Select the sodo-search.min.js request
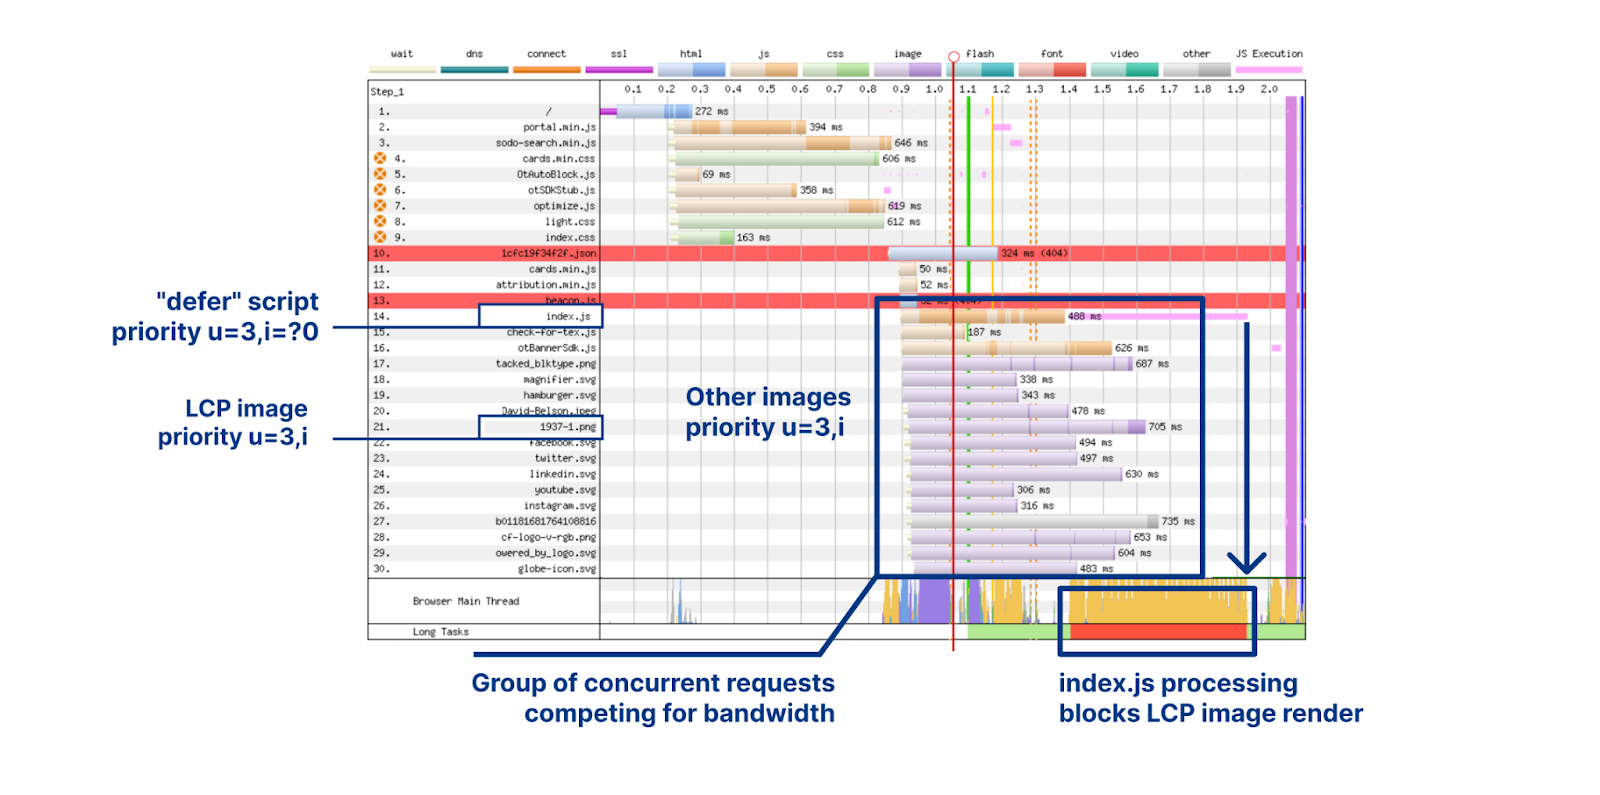Viewport: 1600px width, 795px height. click(546, 143)
